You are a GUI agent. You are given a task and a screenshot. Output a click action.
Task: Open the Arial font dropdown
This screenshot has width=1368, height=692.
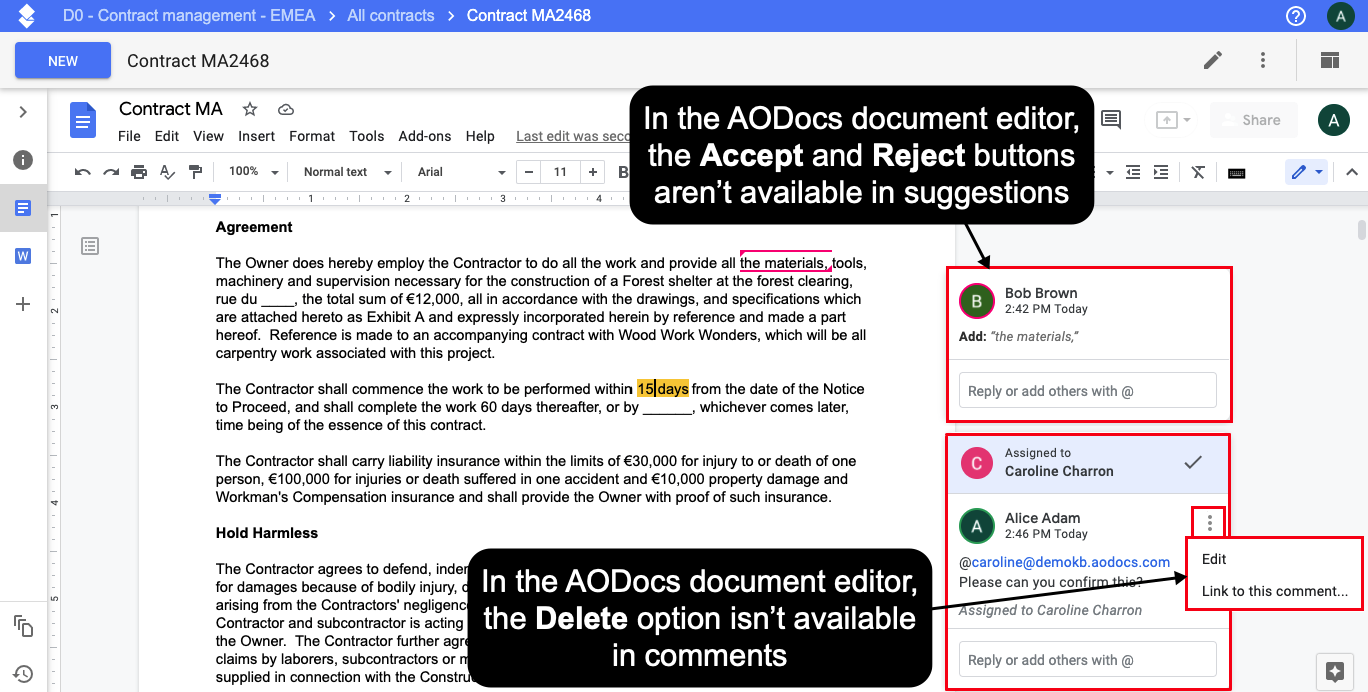pyautogui.click(x=462, y=172)
